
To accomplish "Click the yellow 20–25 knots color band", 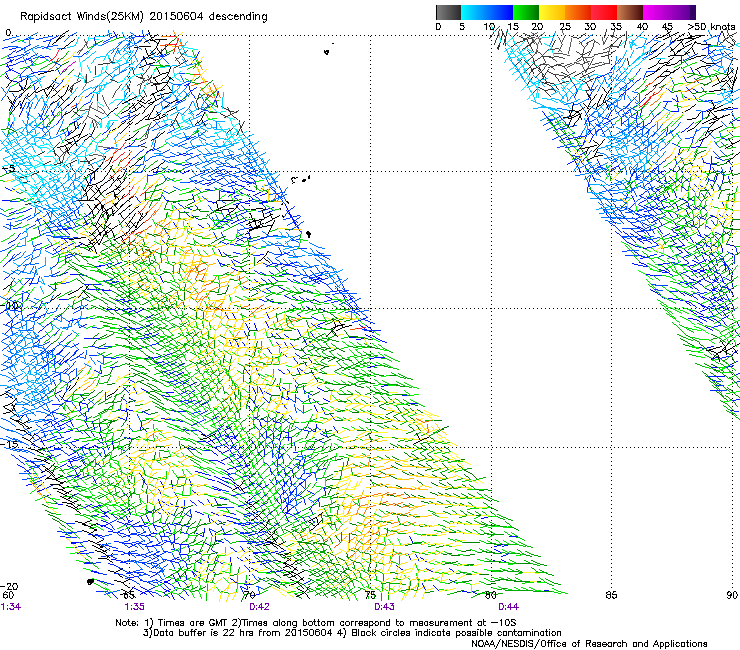I will pyautogui.click(x=552, y=12).
